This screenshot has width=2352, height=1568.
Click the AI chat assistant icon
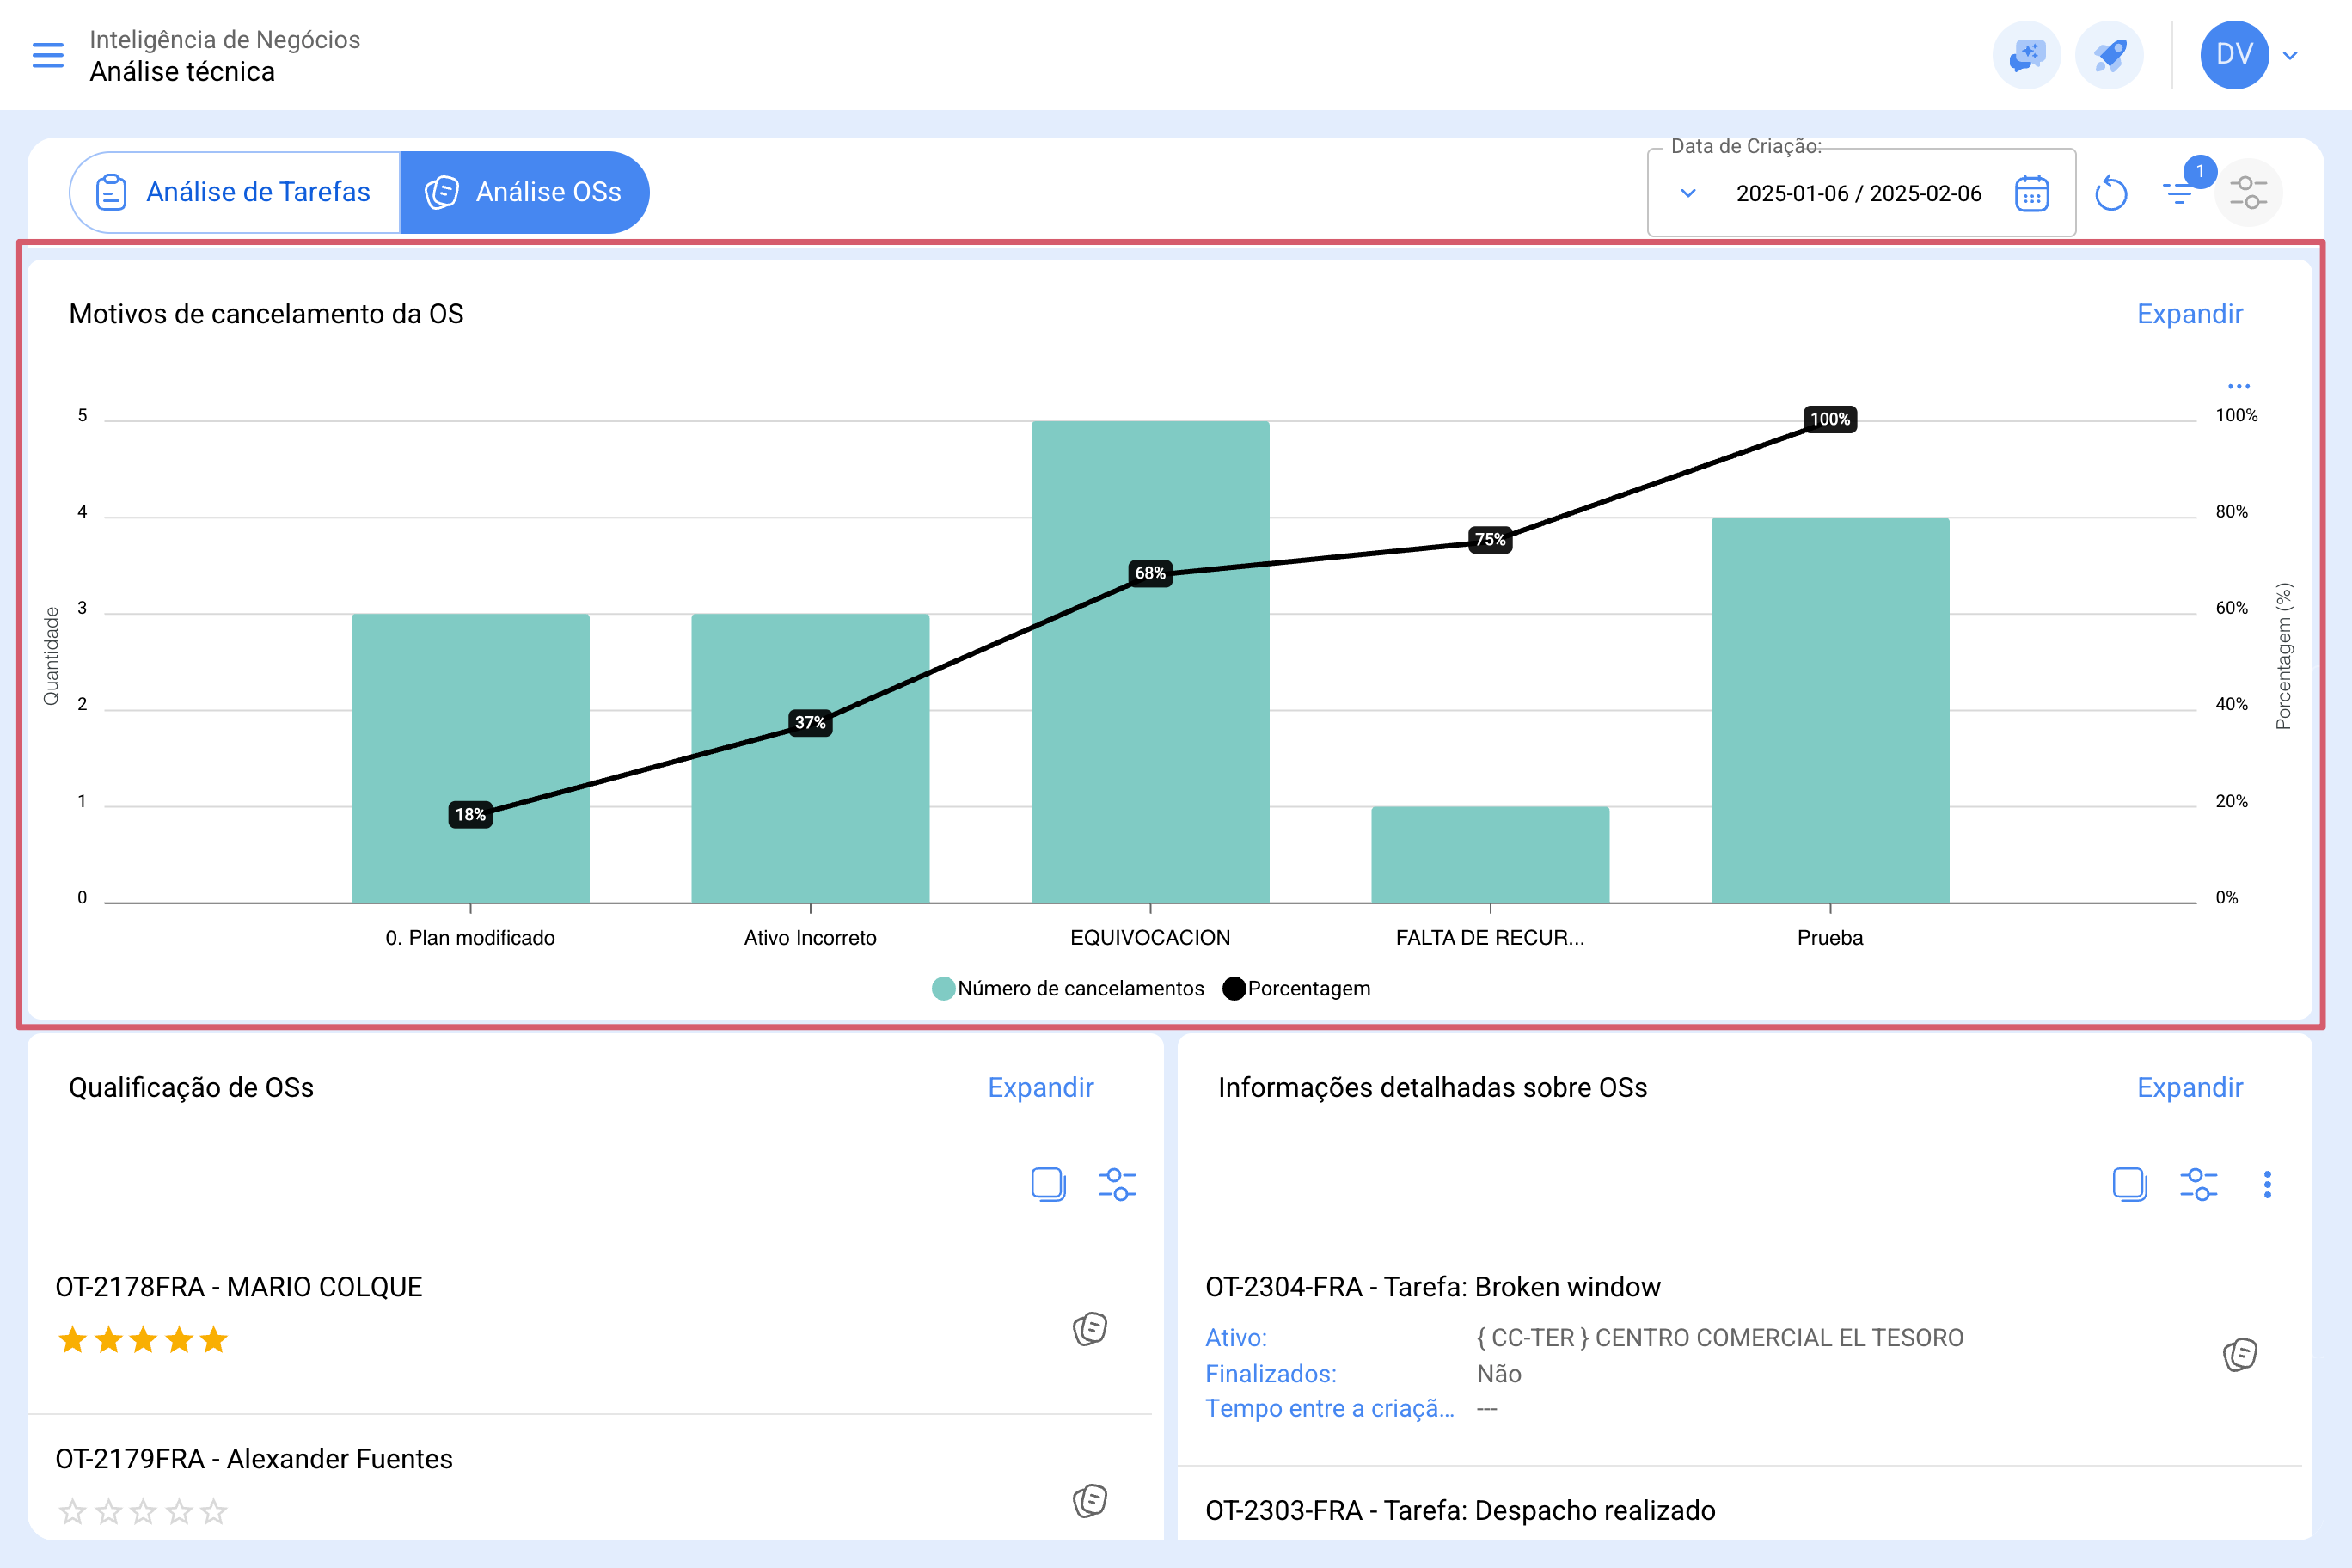2027,55
